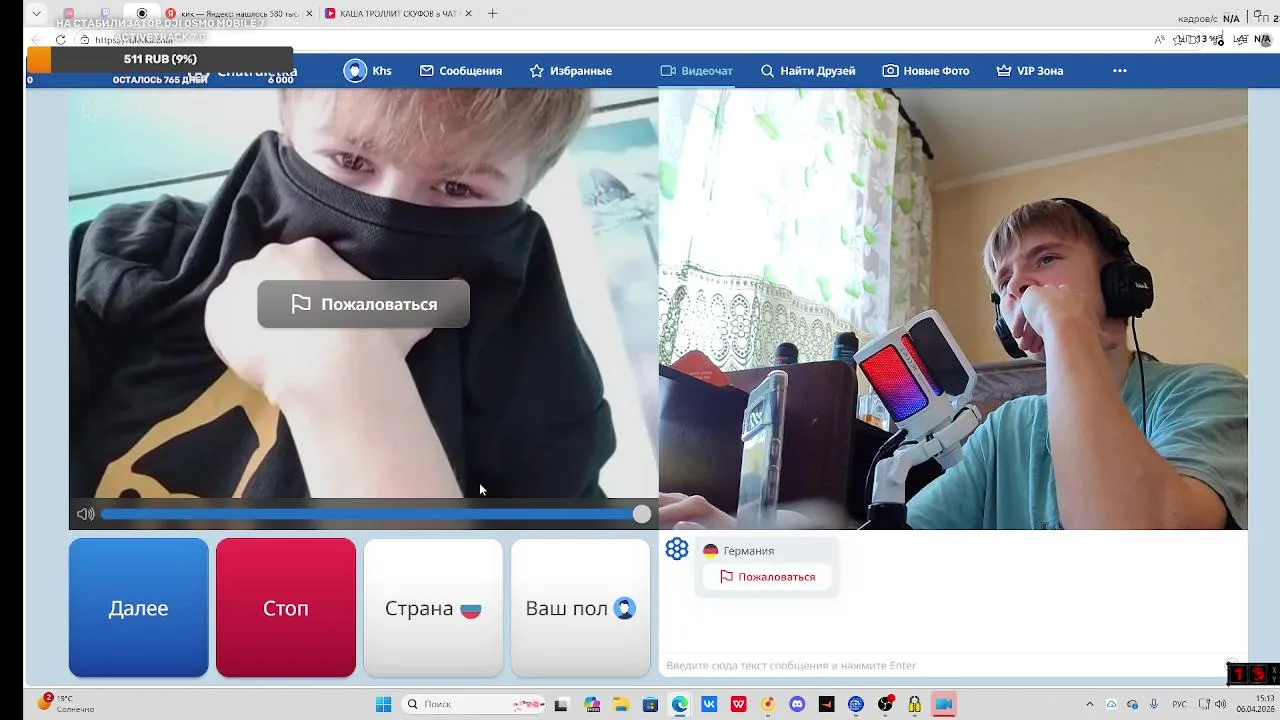Screen dimensions: 1280x720
Task: Click the camera icon beside Новые Фото
Action: pyautogui.click(x=890, y=71)
